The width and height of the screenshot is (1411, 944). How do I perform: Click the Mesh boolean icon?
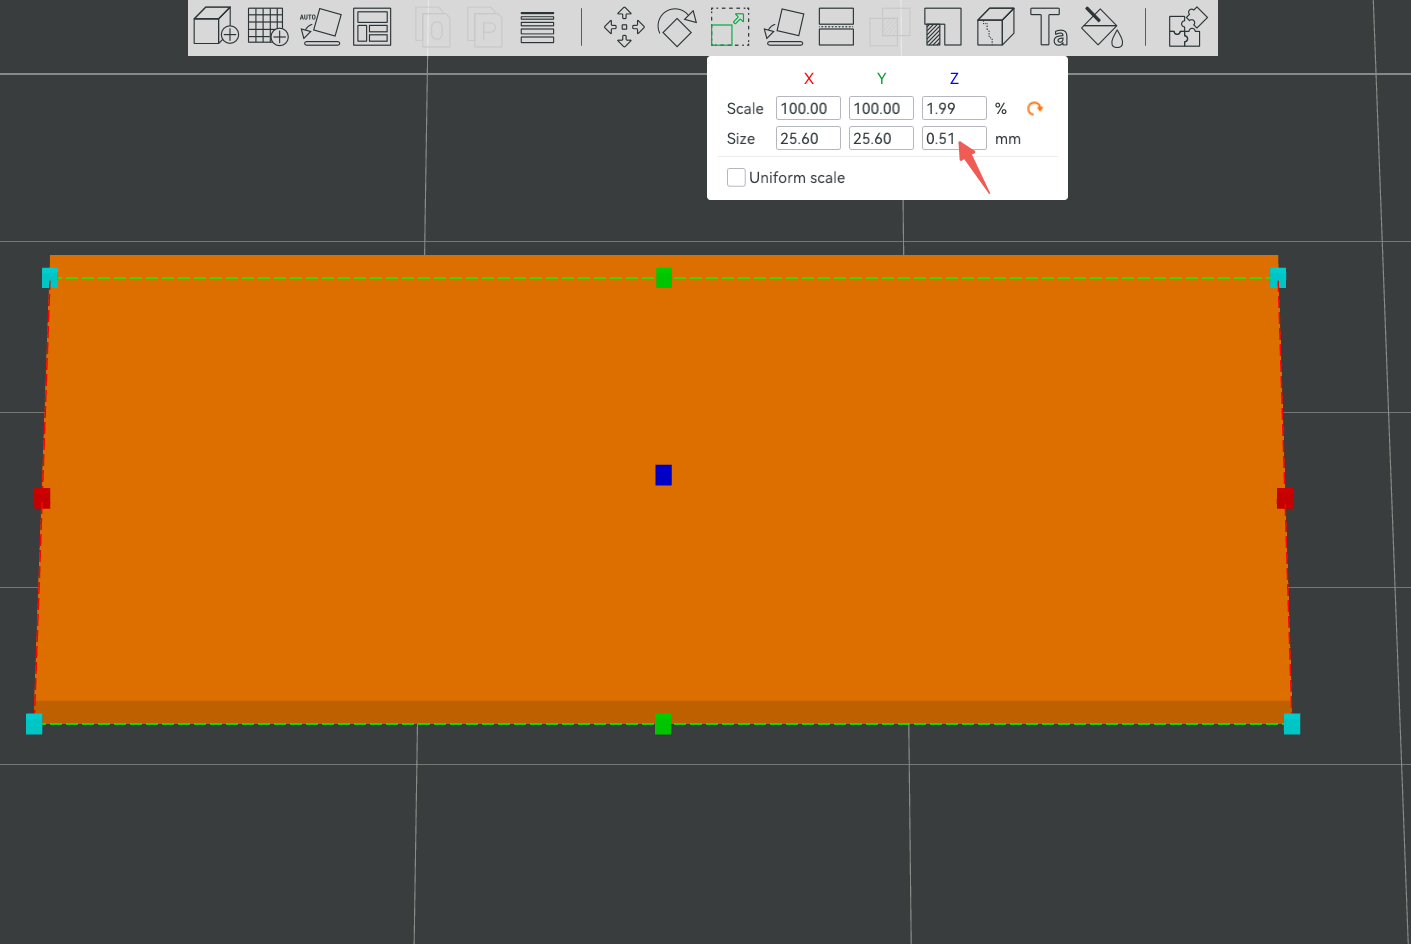(889, 27)
